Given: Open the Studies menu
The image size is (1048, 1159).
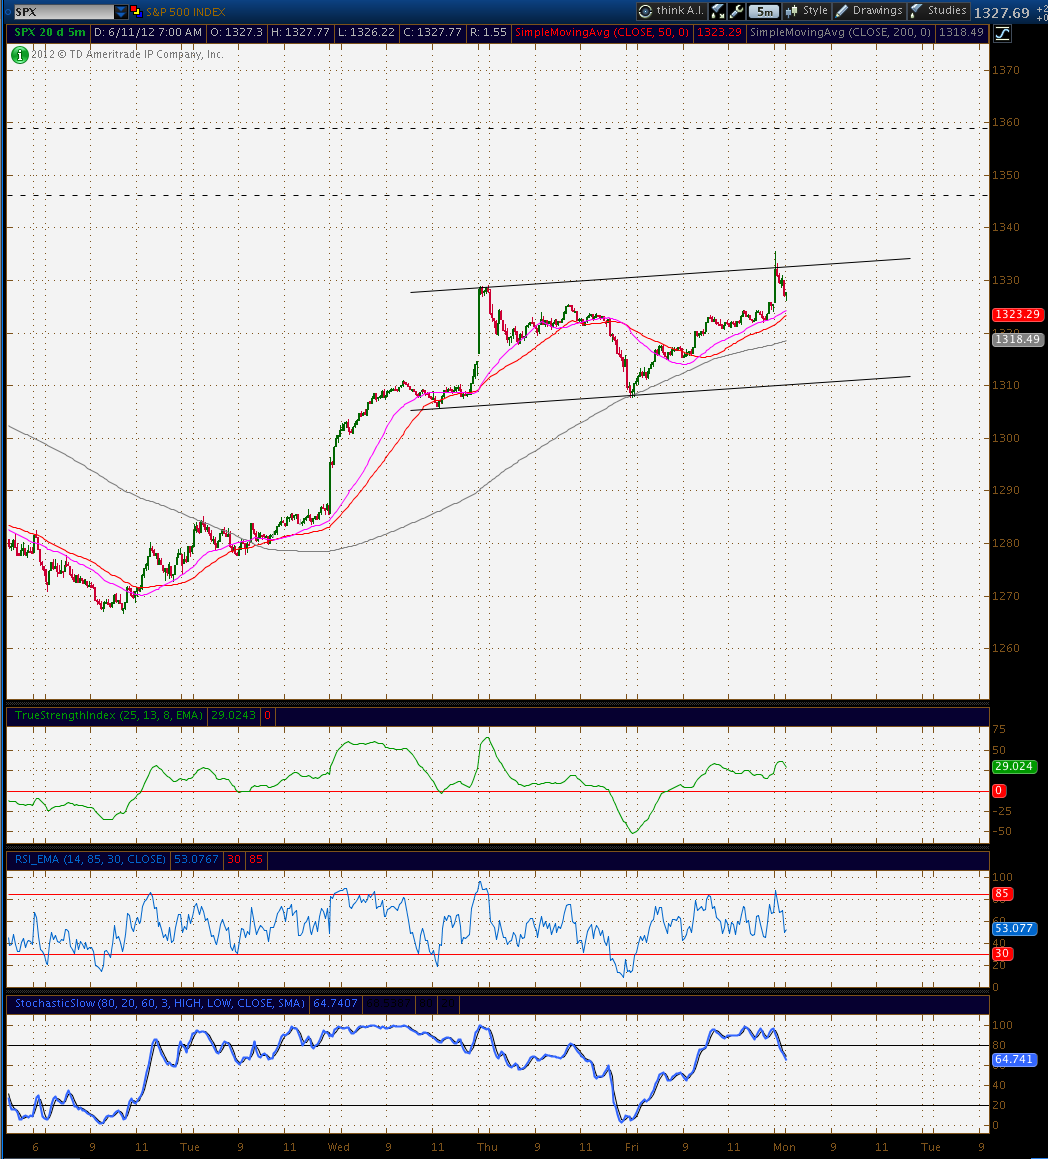Looking at the screenshot, I should pos(939,11).
